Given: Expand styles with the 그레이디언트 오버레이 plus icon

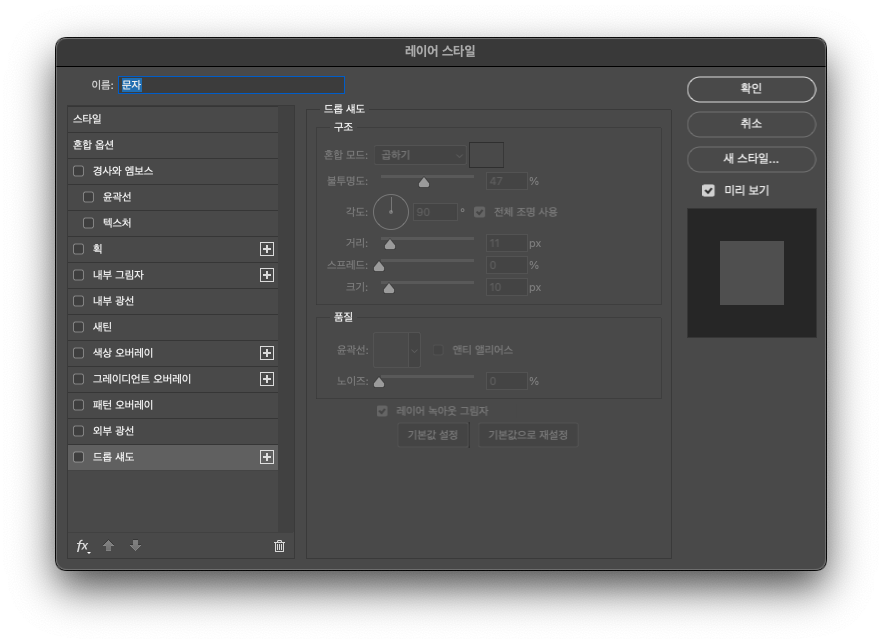Looking at the screenshot, I should pos(268,378).
